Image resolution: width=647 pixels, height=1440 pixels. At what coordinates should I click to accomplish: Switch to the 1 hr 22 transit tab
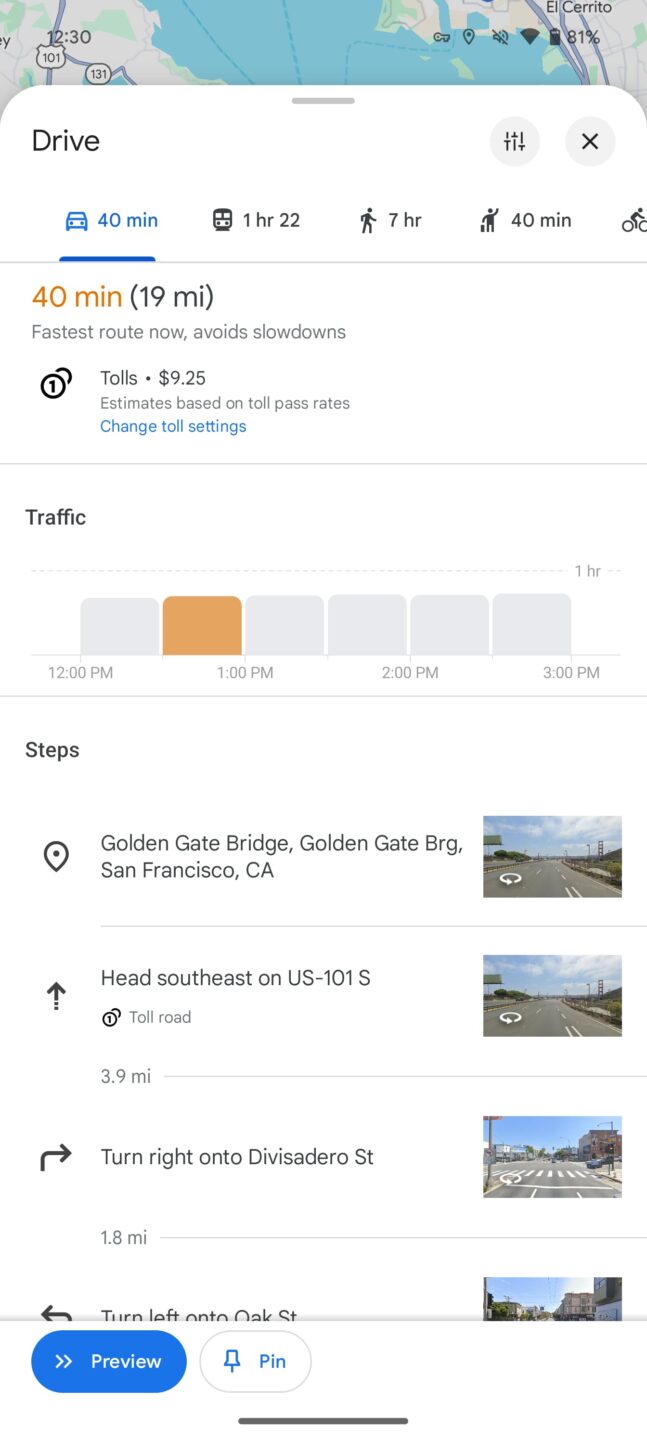[255, 219]
